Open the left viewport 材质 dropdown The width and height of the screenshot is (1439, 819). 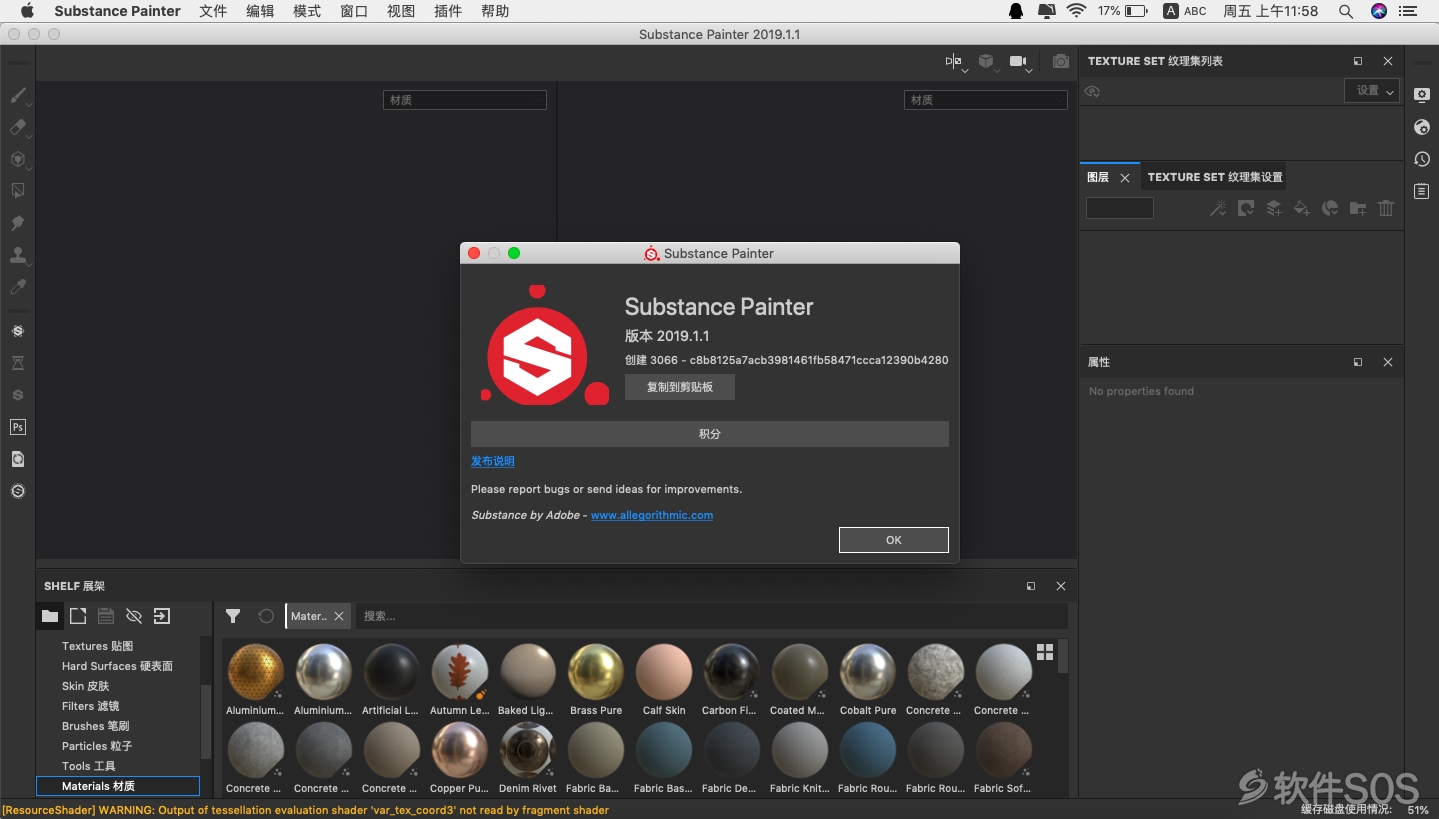point(465,100)
